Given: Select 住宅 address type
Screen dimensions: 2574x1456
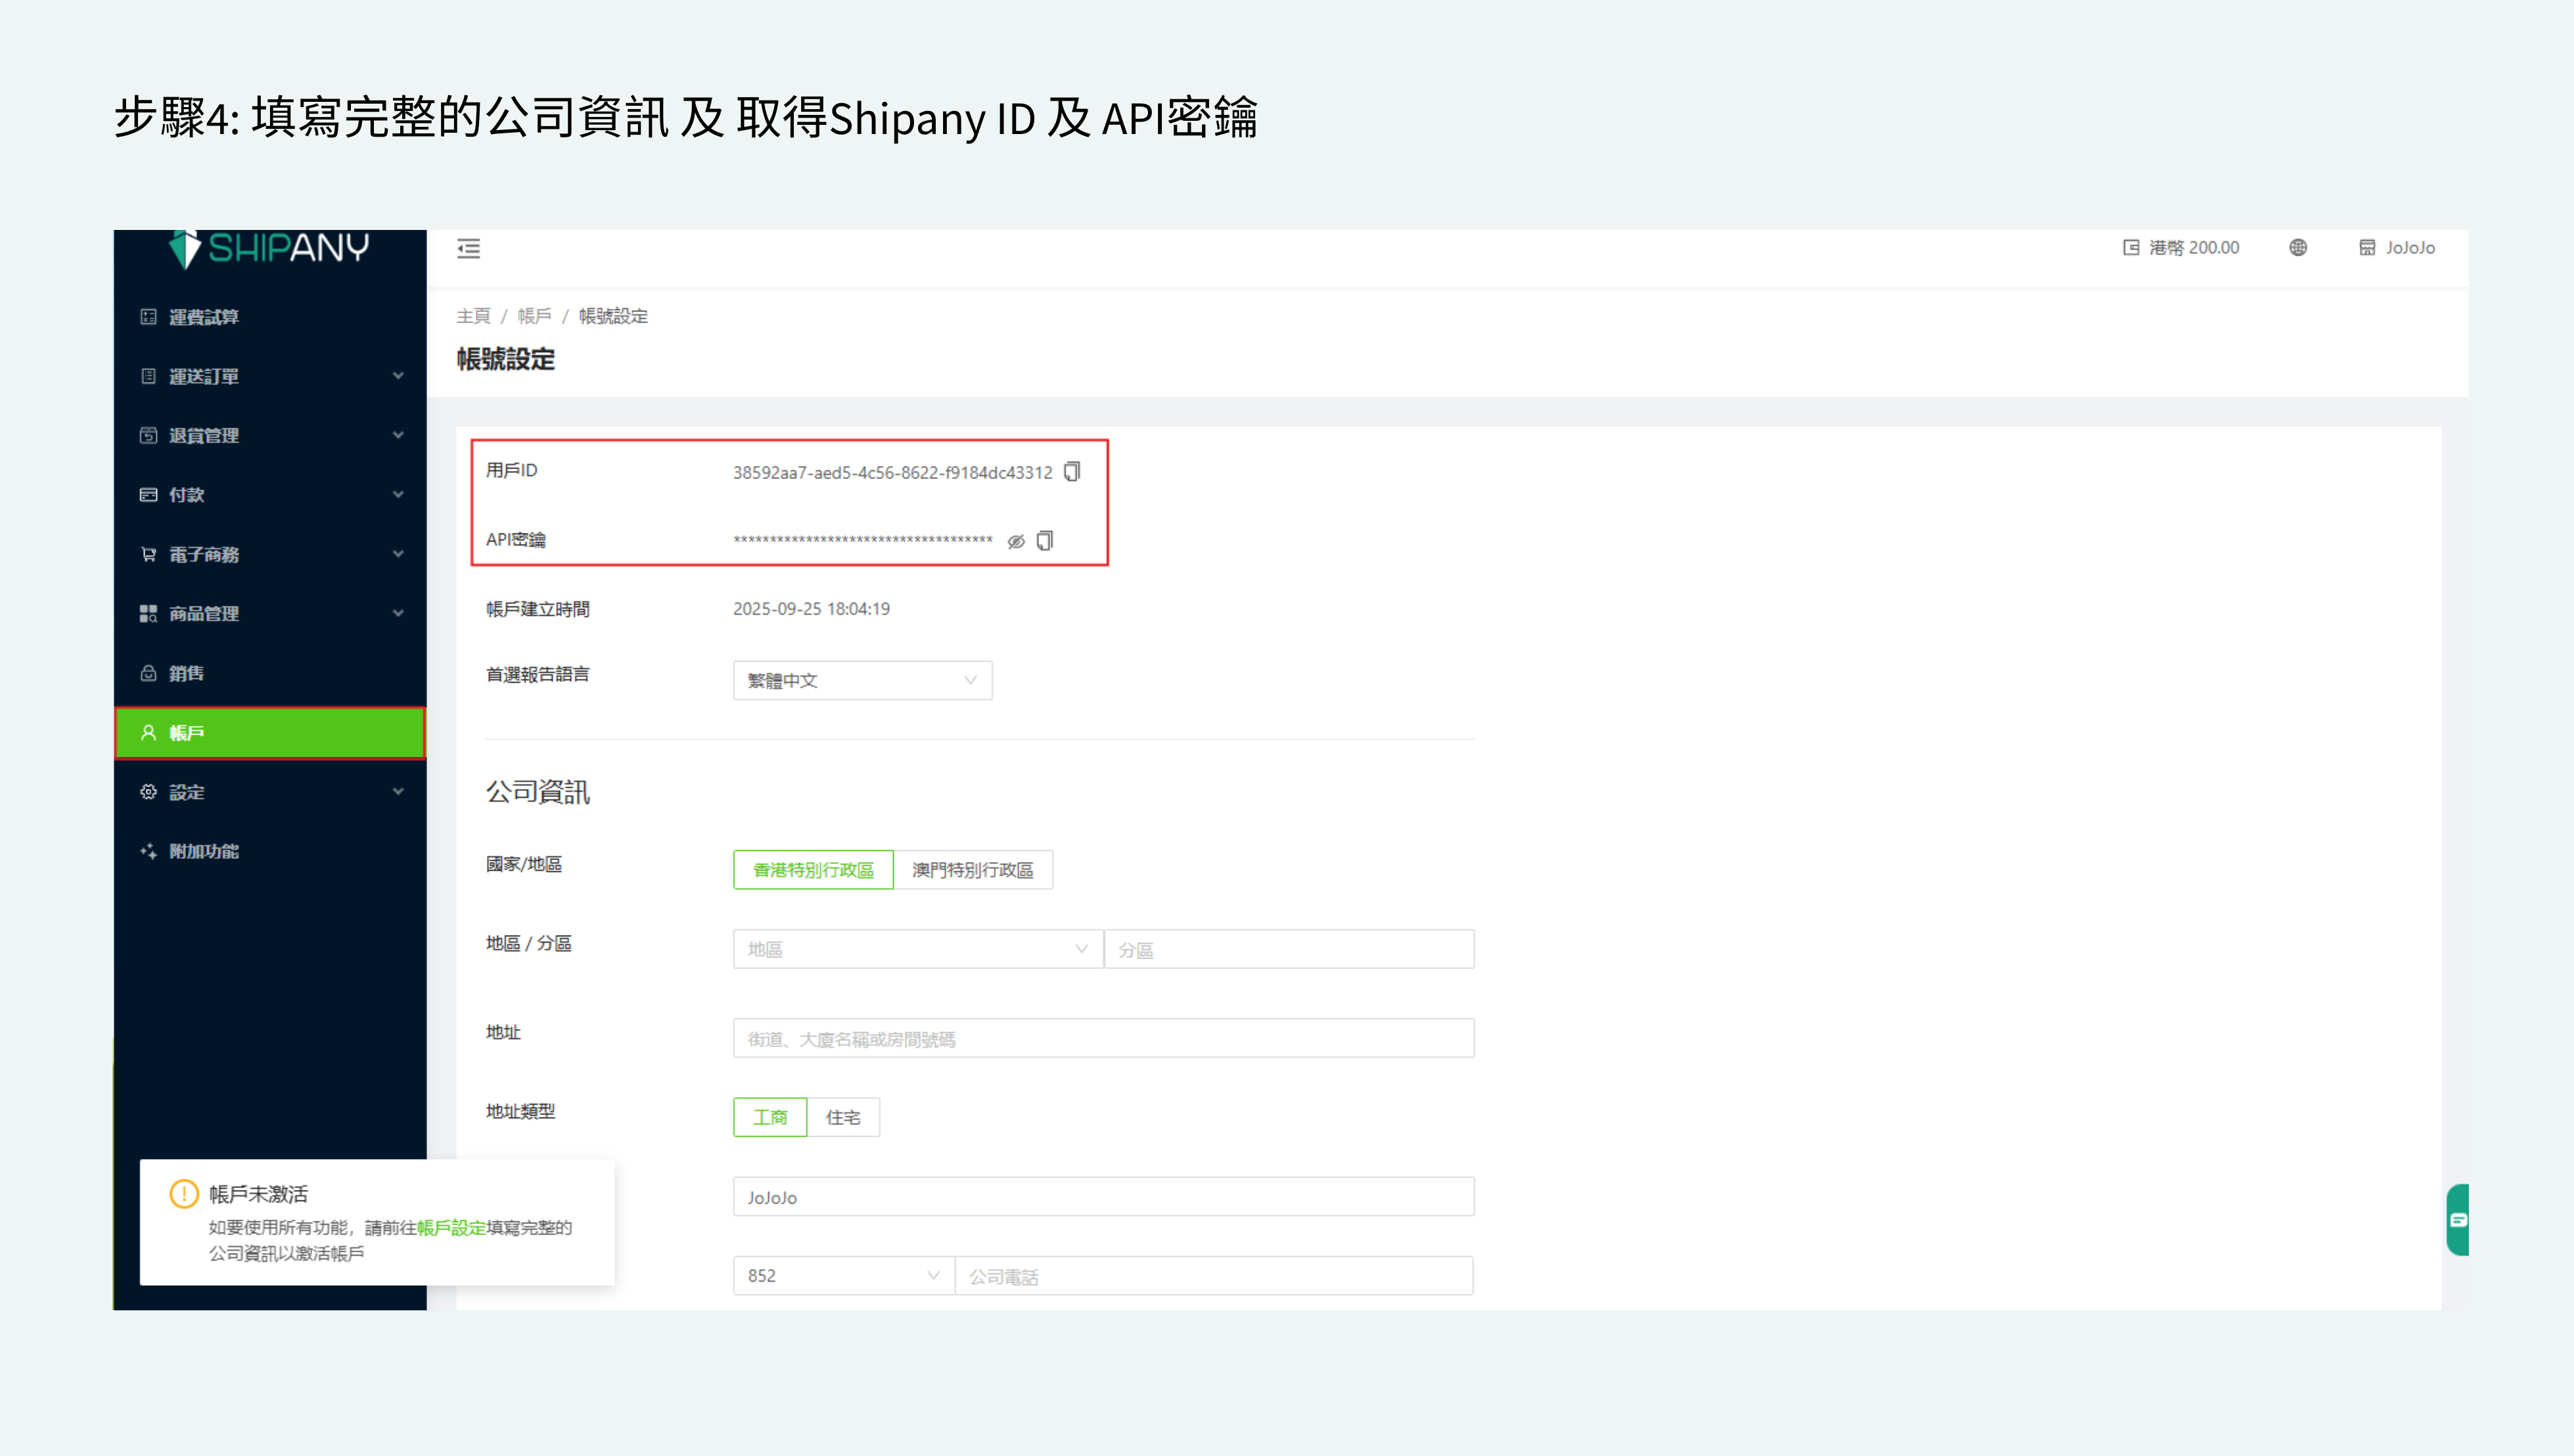Looking at the screenshot, I should coord(843,1117).
